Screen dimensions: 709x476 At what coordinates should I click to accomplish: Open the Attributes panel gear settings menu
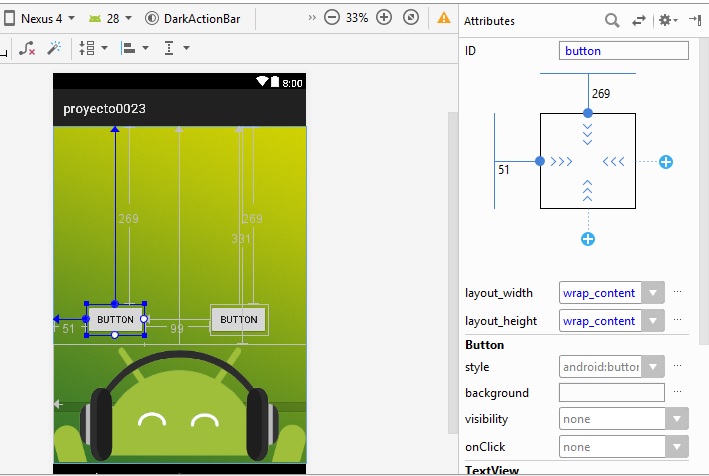(x=667, y=20)
